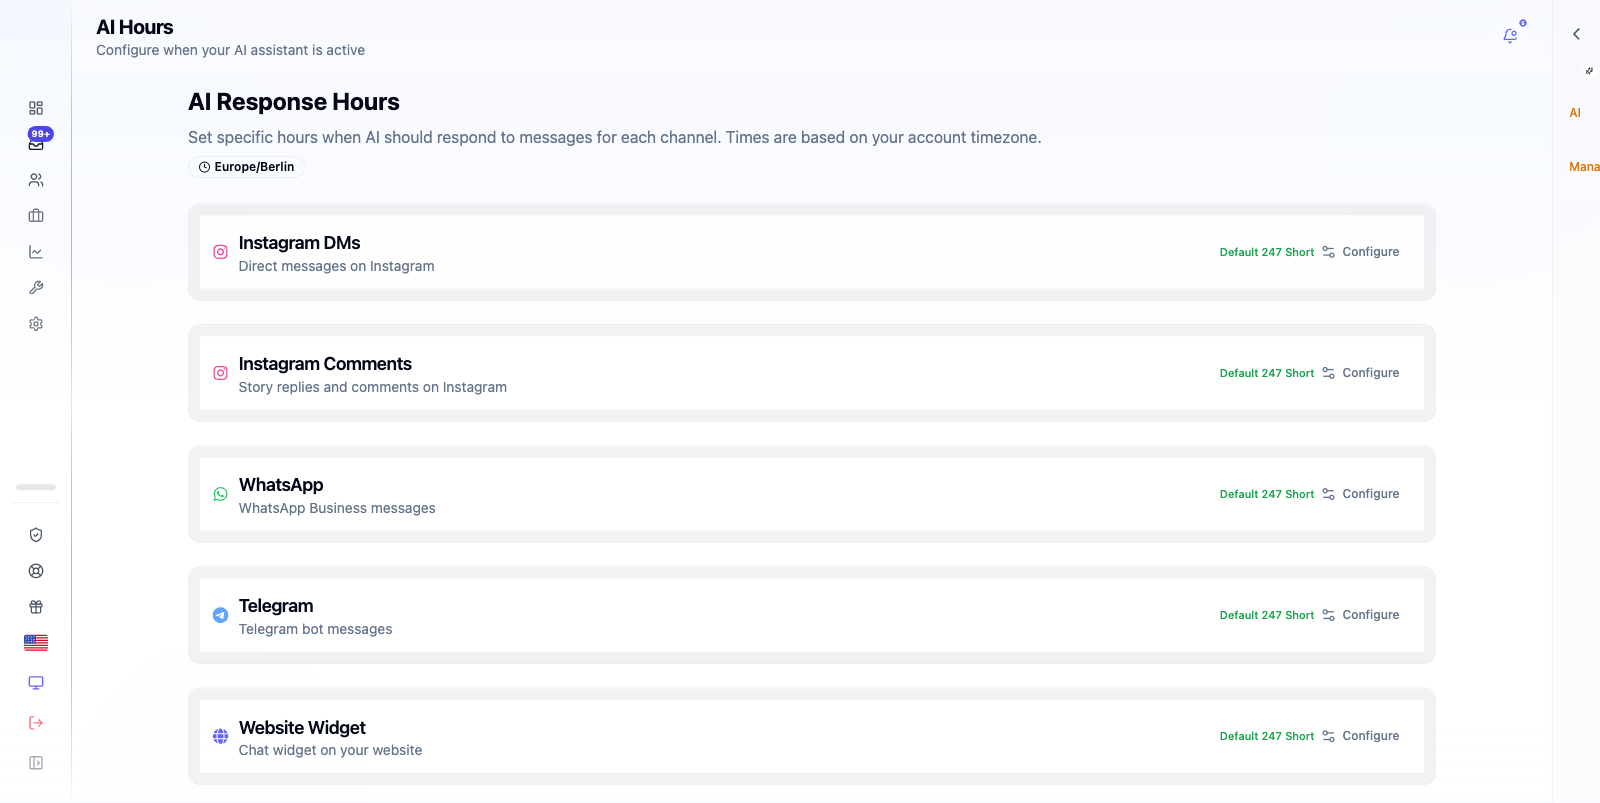
Task: Configure Instagram Comments hours
Action: pos(1361,373)
